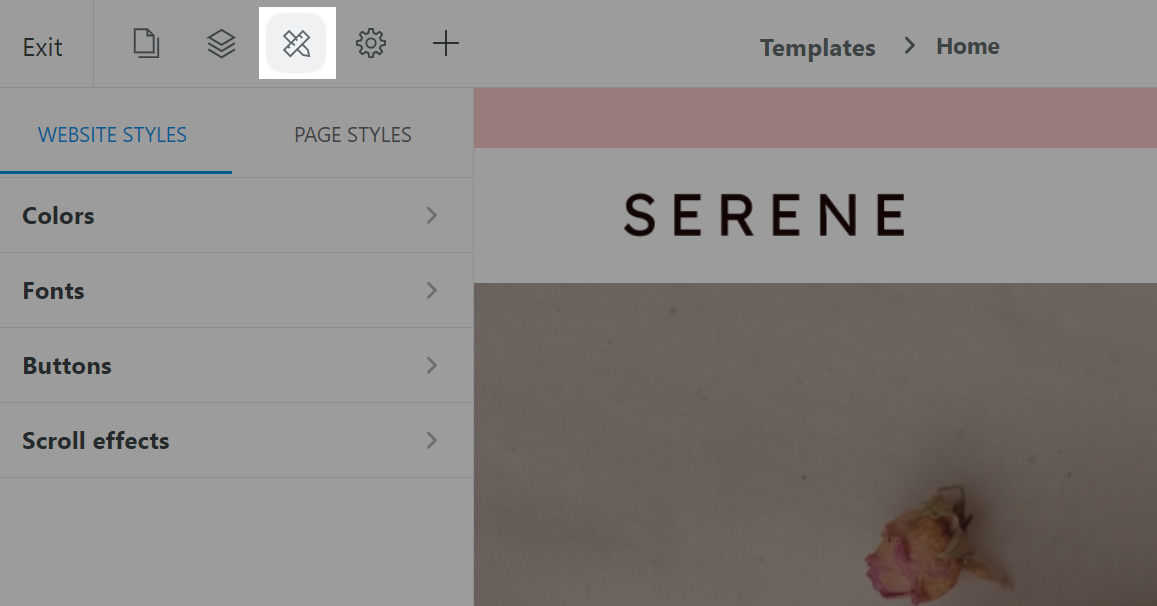
Task: Exit the editor
Action: pyautogui.click(x=43, y=47)
